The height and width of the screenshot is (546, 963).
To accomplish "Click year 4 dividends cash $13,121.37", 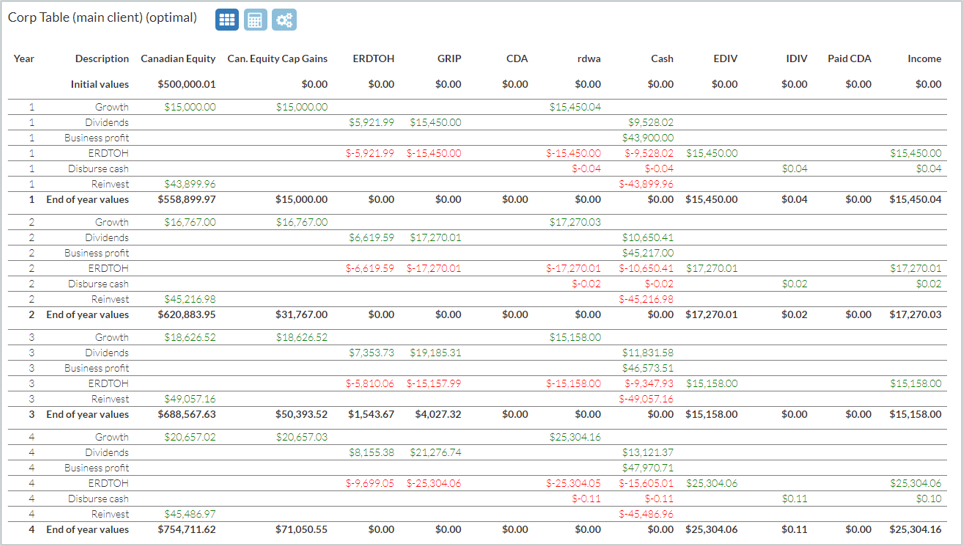I will click(x=648, y=453).
